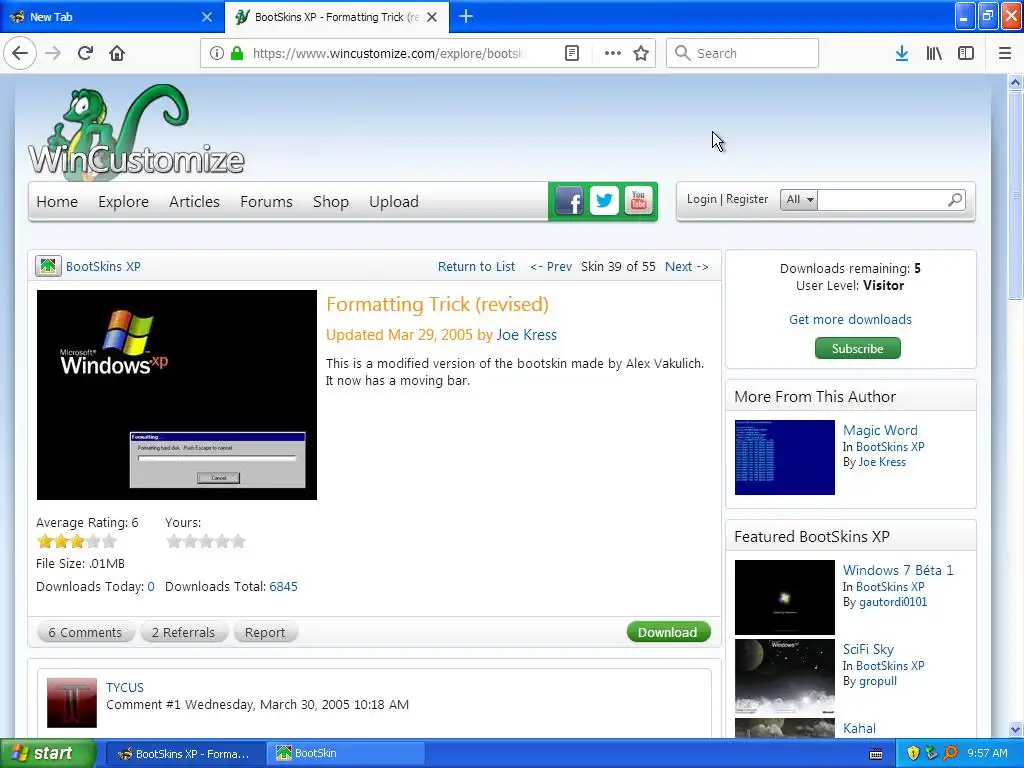The image size is (1024, 768).
Task: Open the Firefox home page icon
Action: coord(117,53)
